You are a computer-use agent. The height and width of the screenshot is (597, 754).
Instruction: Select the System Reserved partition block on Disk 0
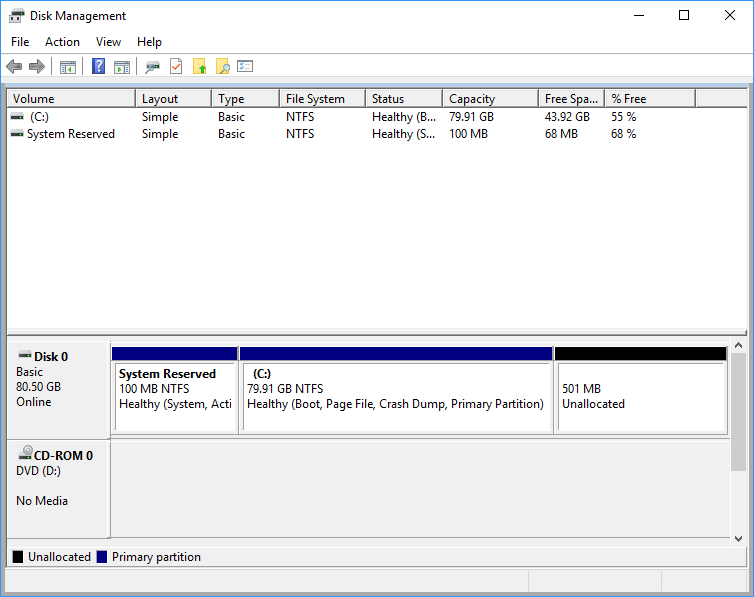point(175,390)
